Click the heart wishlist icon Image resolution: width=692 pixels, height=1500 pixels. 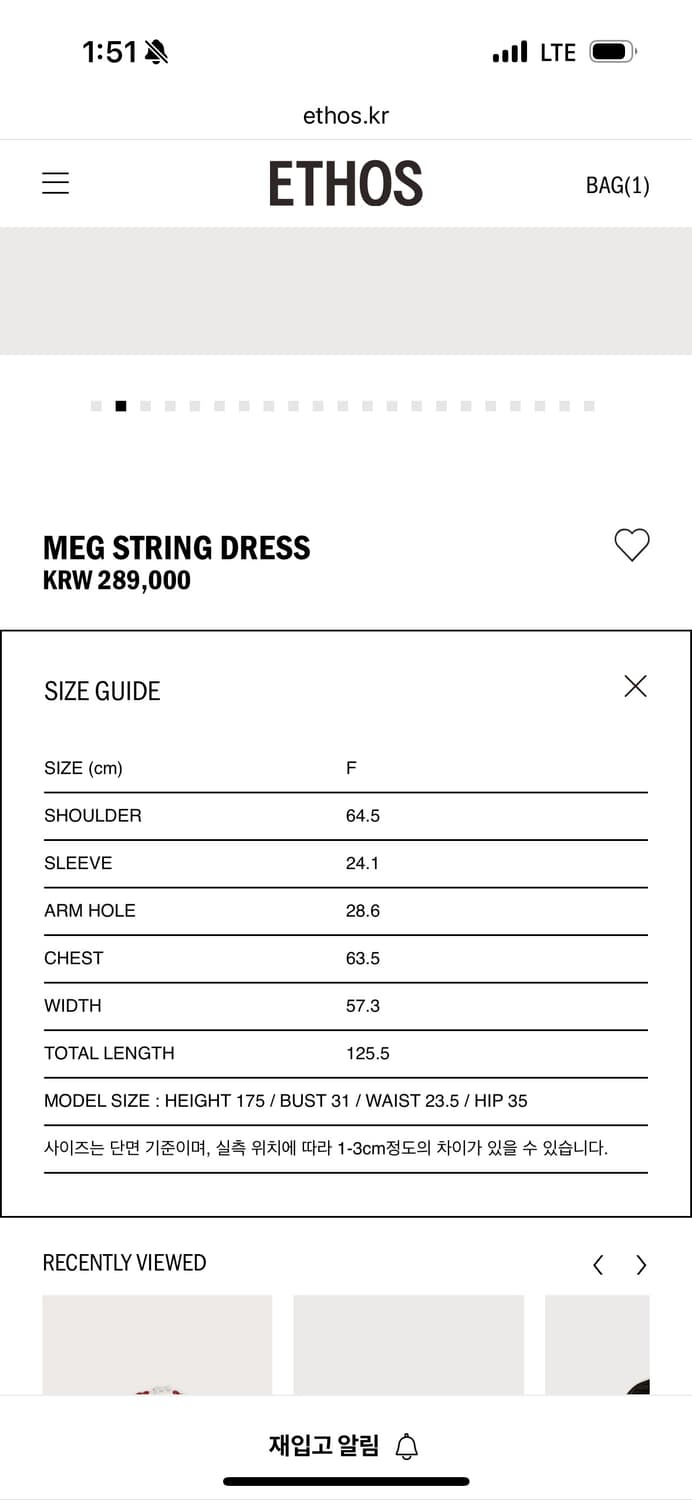[x=631, y=545]
